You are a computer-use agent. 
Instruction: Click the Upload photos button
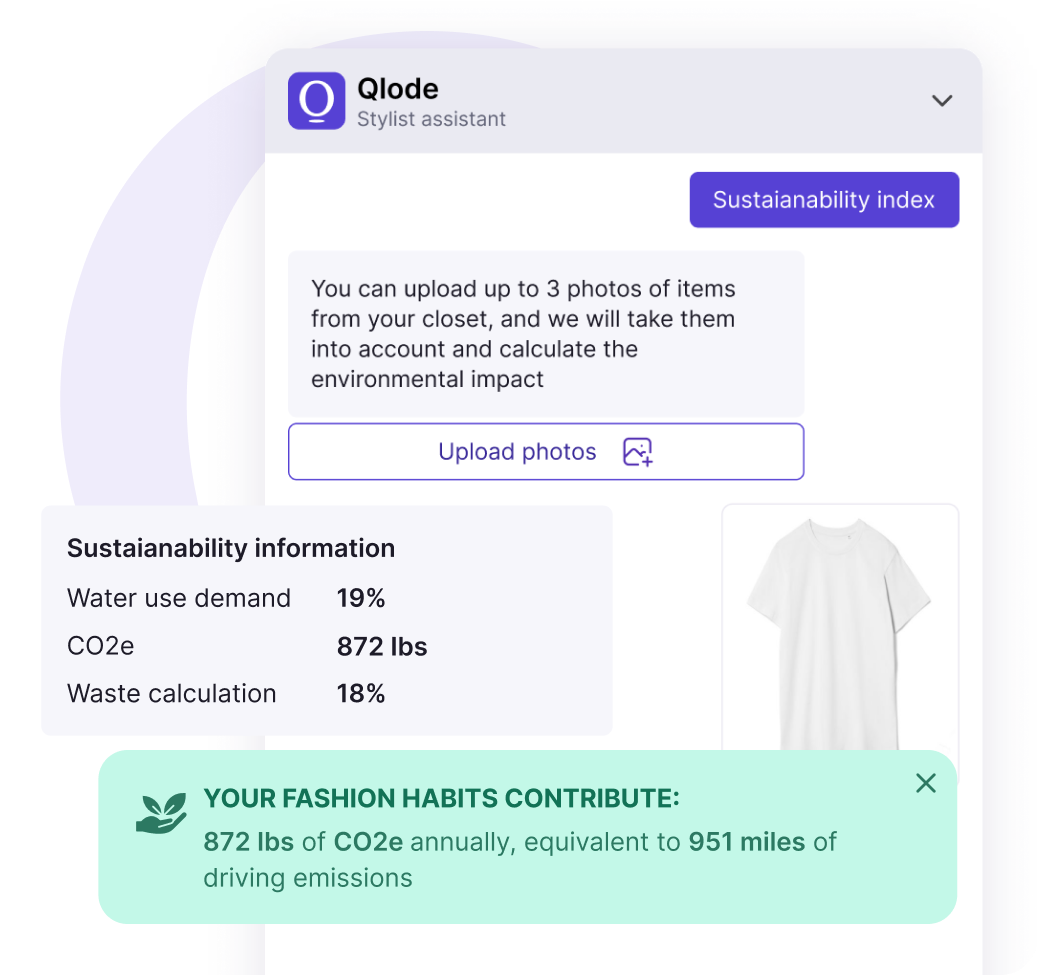click(546, 451)
